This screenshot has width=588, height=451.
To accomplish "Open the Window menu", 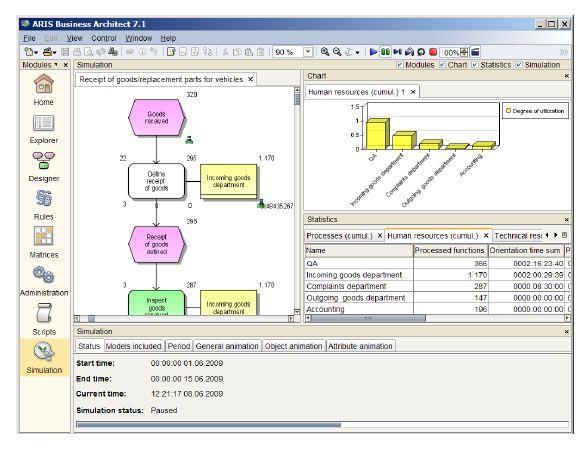I will click(x=138, y=38).
